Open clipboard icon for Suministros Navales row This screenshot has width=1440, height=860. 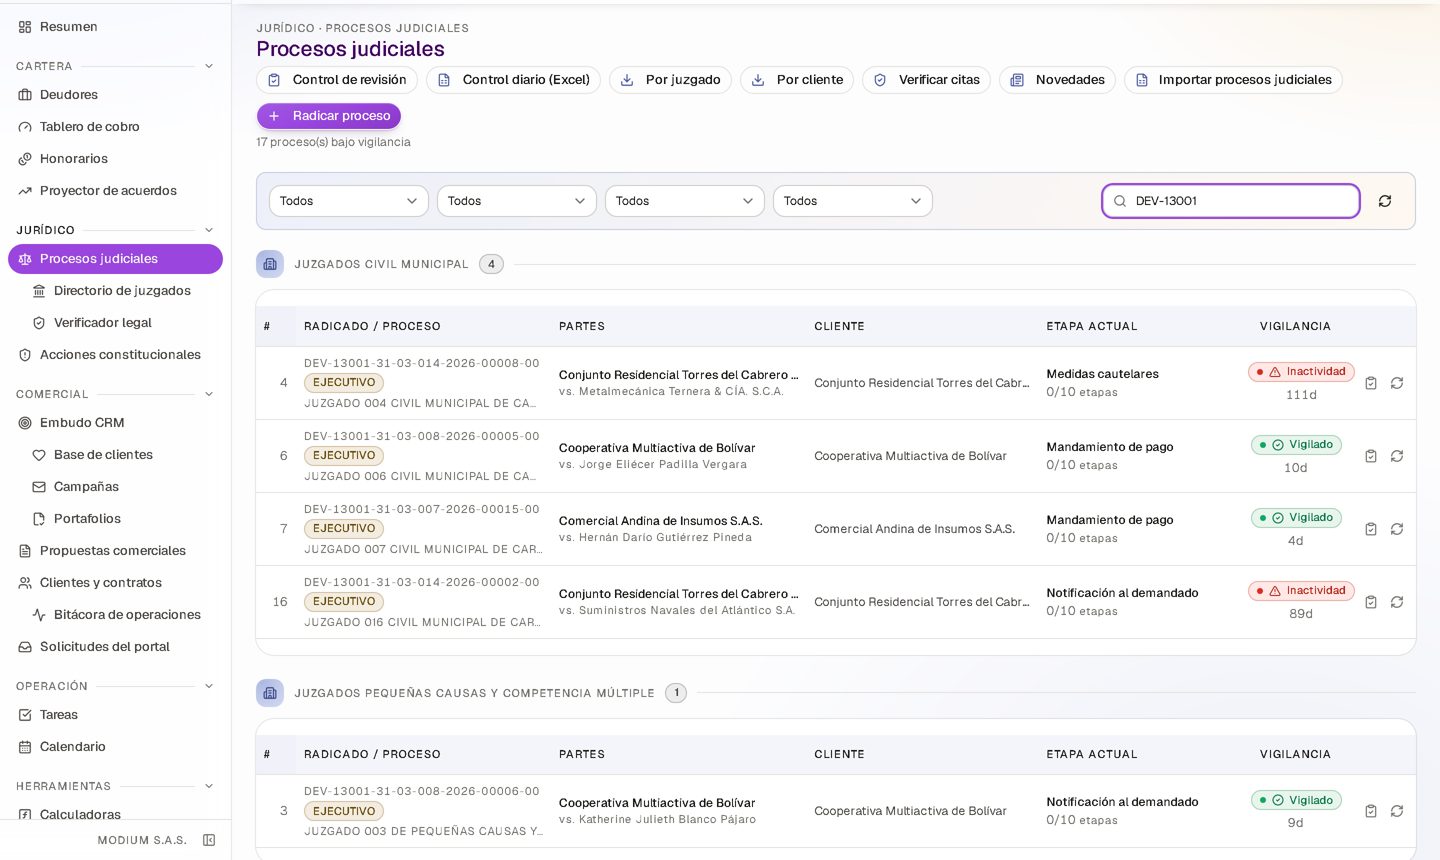point(1371,602)
